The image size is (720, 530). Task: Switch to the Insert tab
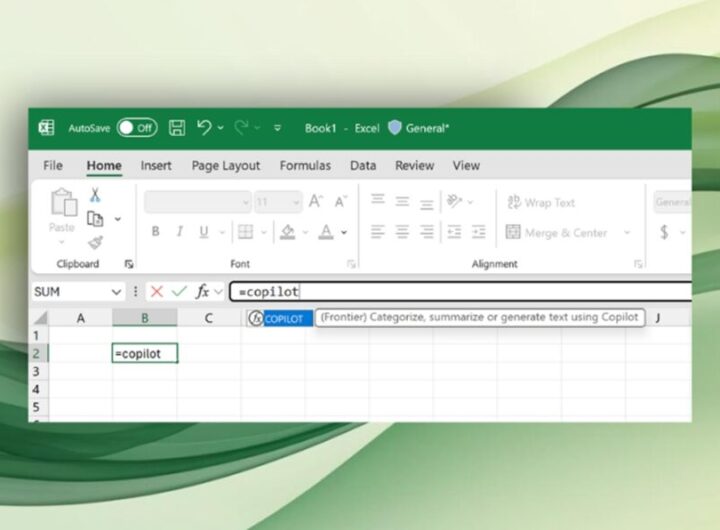tap(156, 166)
